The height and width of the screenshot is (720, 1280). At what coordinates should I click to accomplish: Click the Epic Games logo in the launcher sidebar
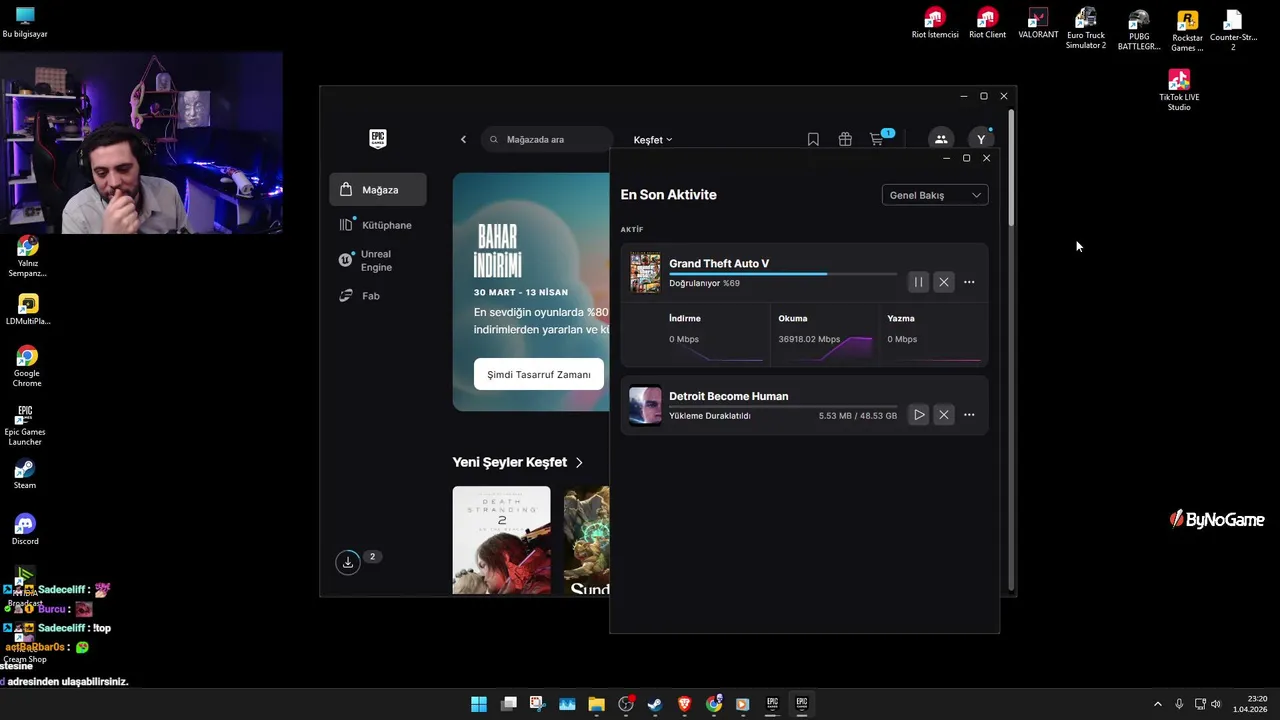(x=377, y=139)
